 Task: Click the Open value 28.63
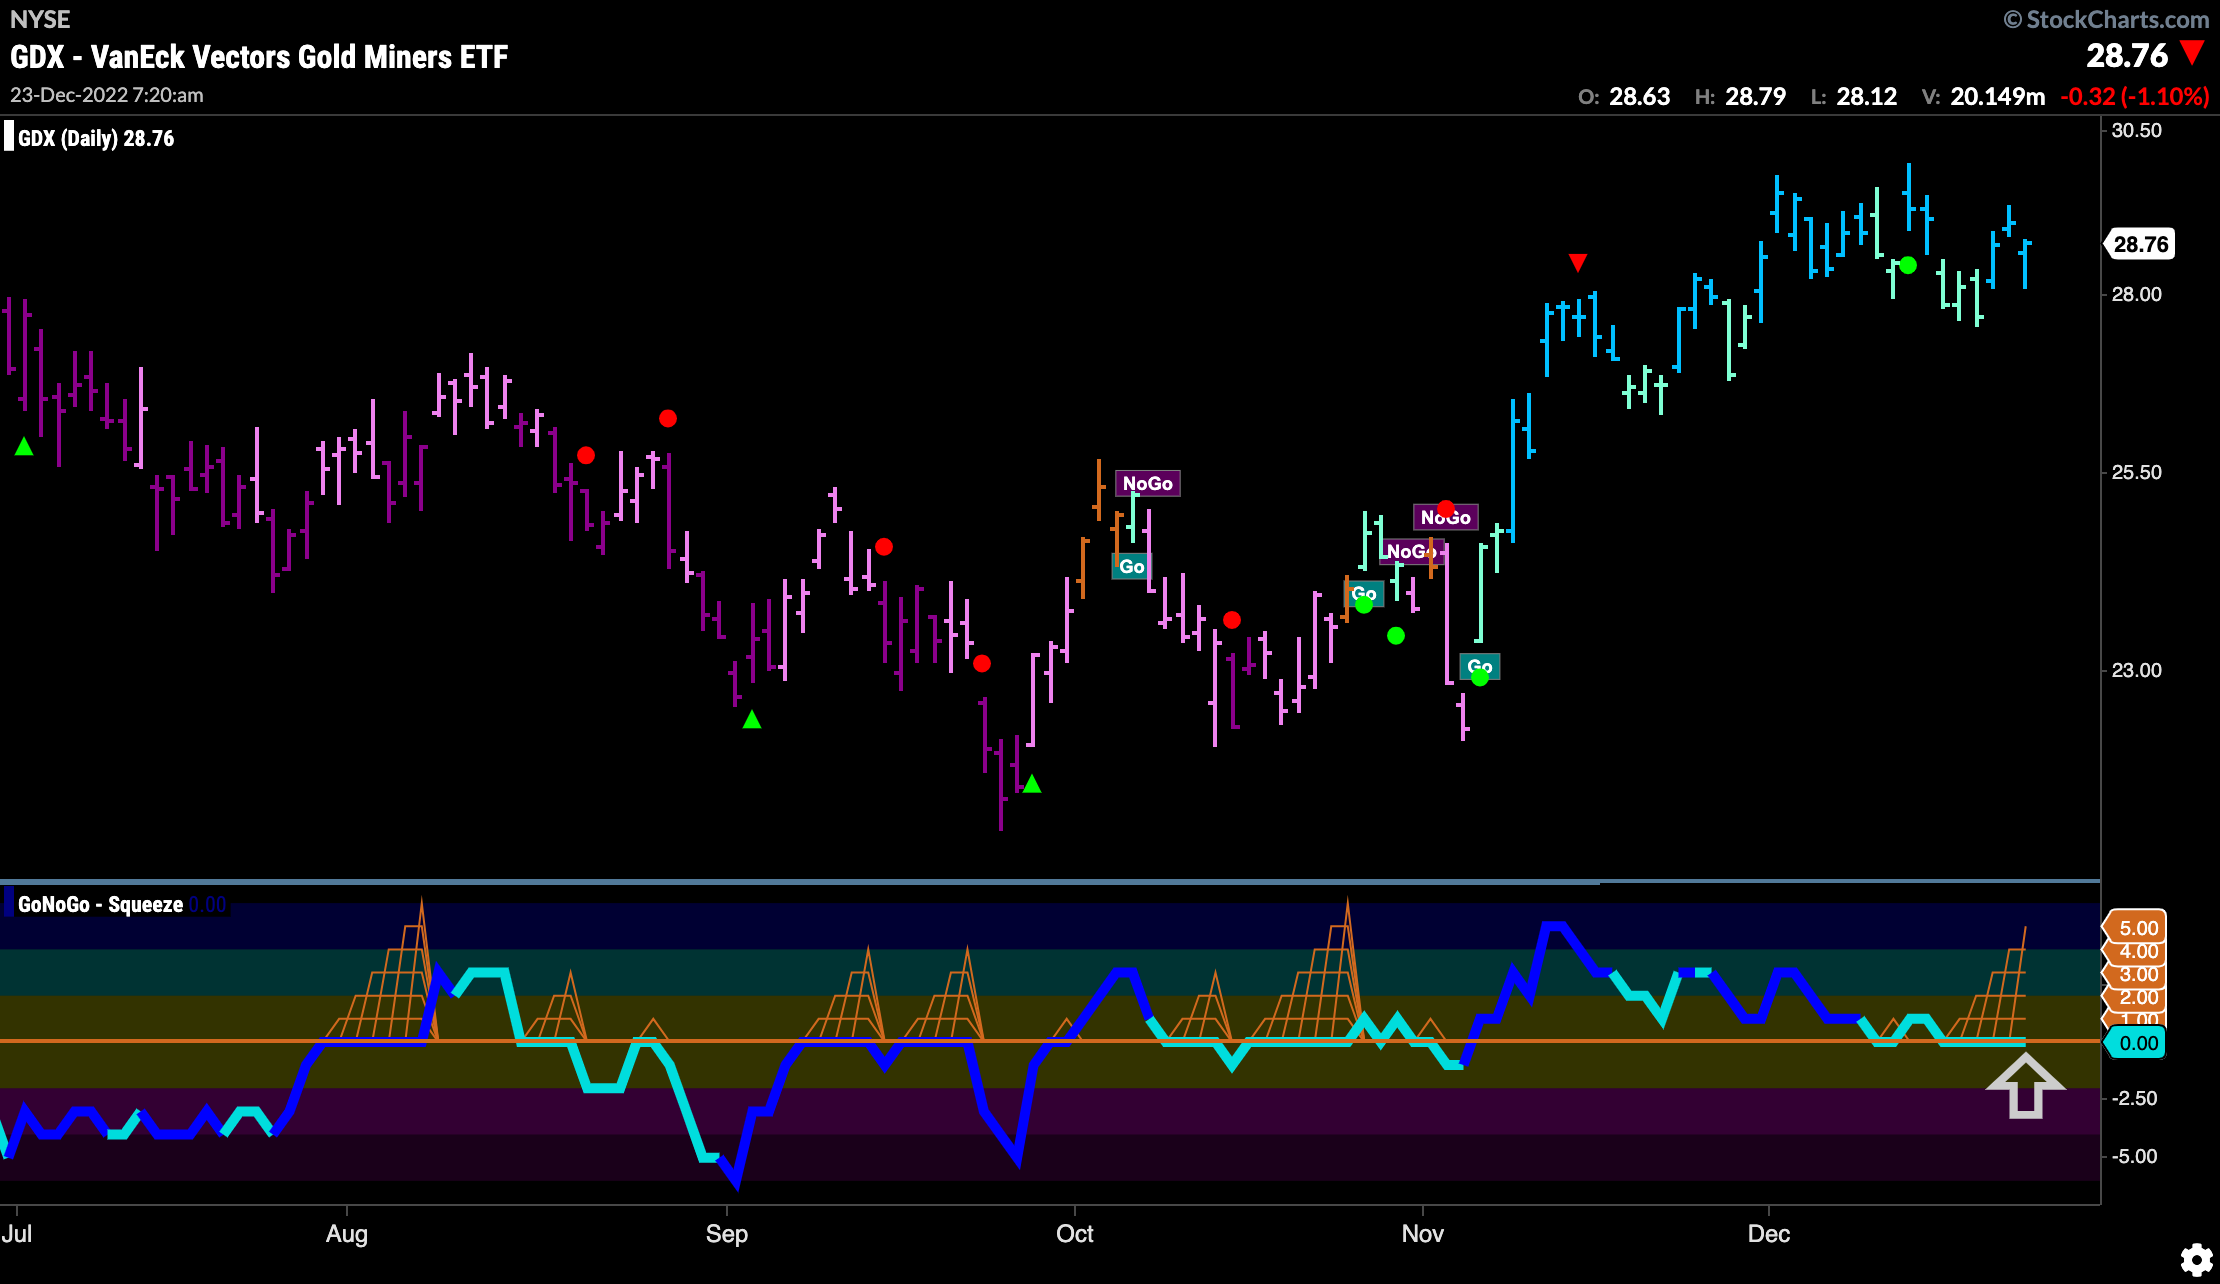[1640, 96]
